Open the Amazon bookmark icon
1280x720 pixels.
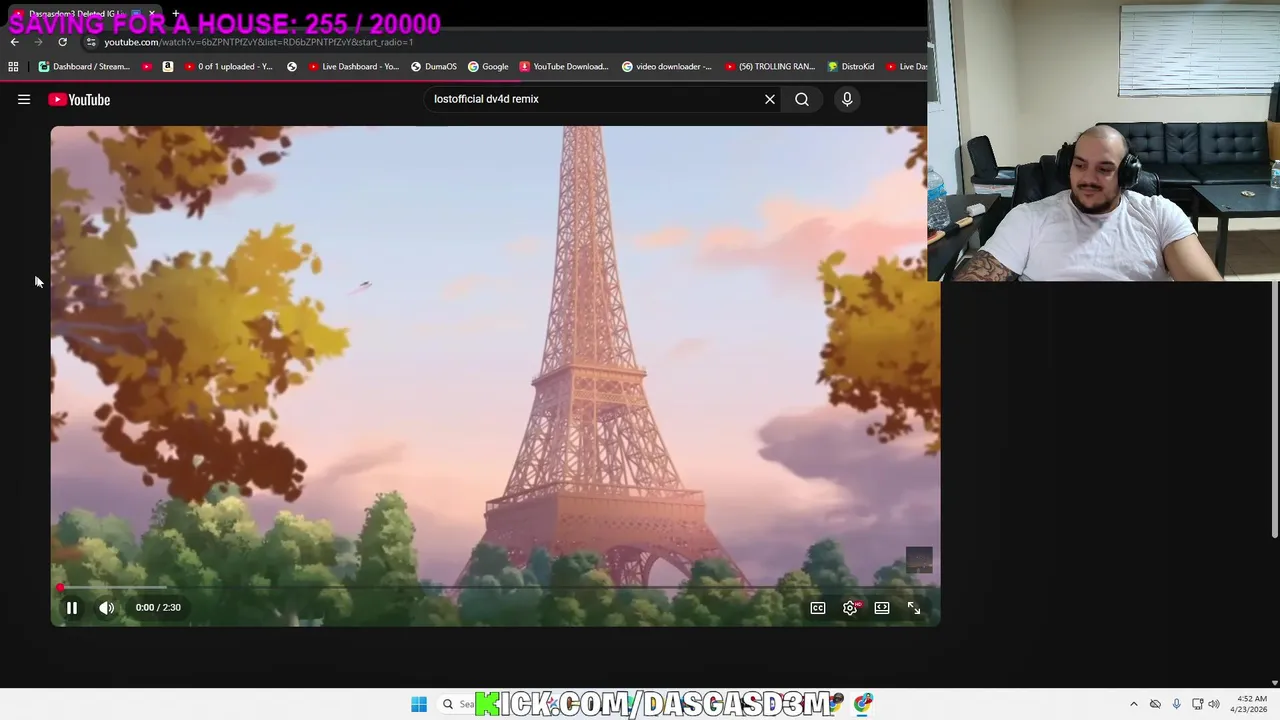[168, 67]
